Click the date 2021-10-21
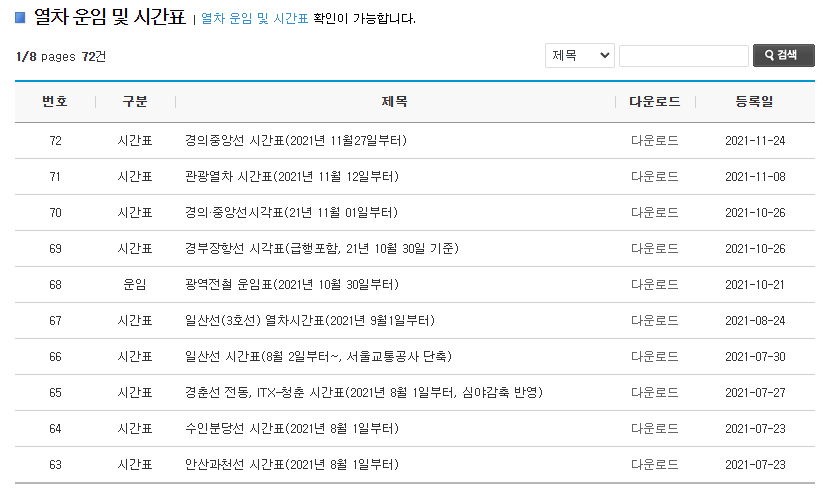 (x=755, y=285)
